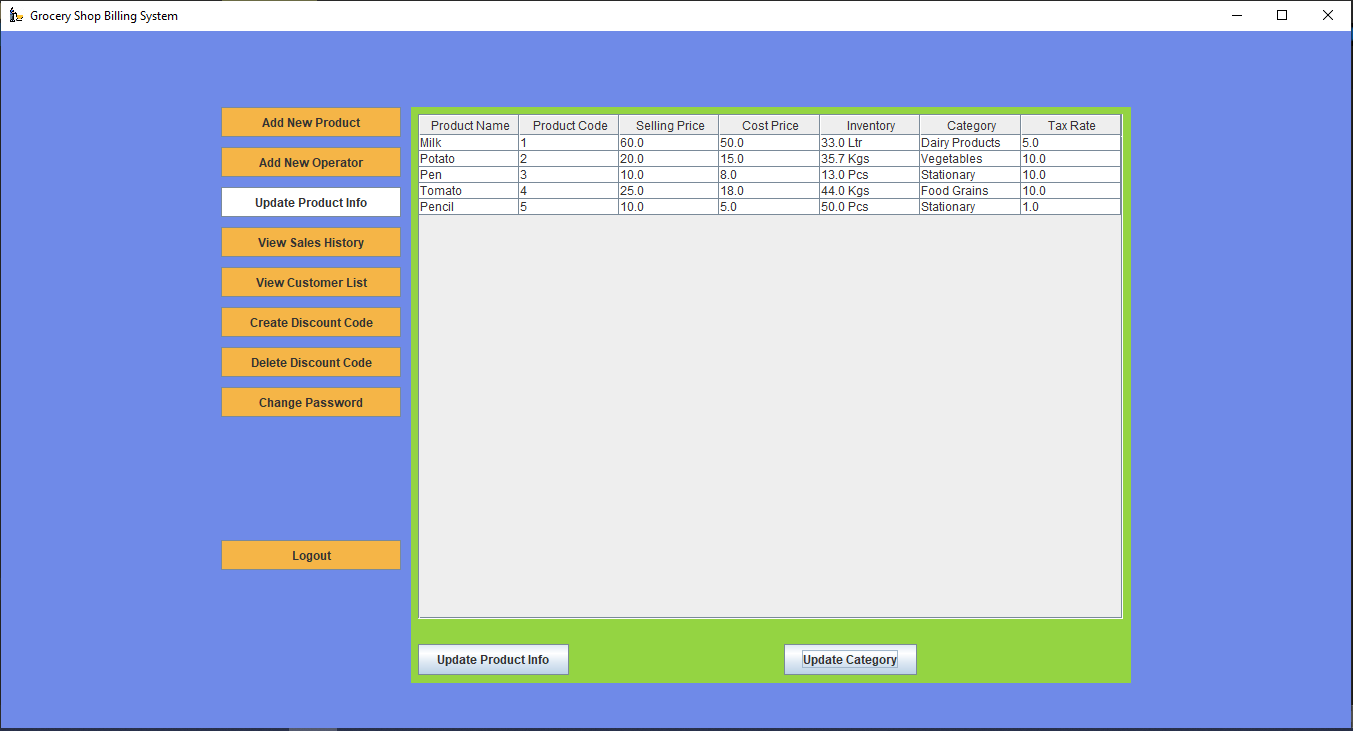Click Pen's Stationary category cell

[x=970, y=175]
